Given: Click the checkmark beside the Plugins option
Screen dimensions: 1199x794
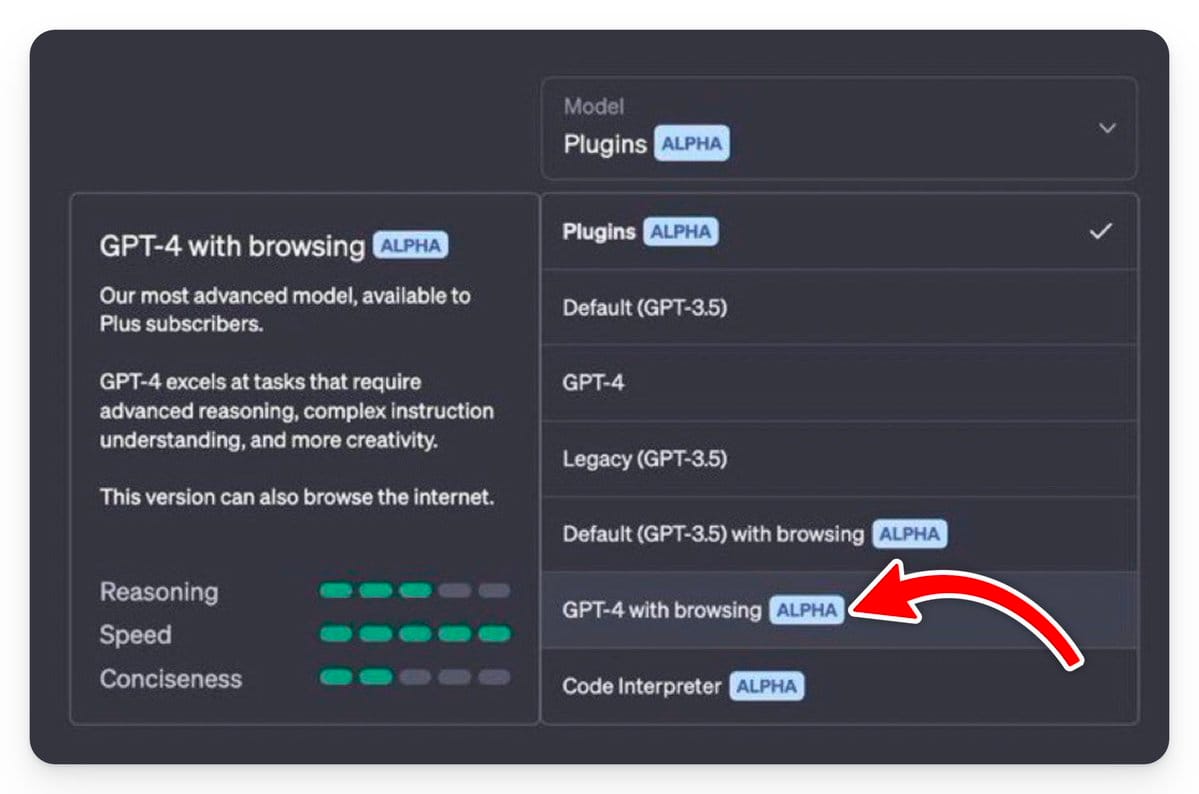Looking at the screenshot, I should pyautogui.click(x=1100, y=231).
